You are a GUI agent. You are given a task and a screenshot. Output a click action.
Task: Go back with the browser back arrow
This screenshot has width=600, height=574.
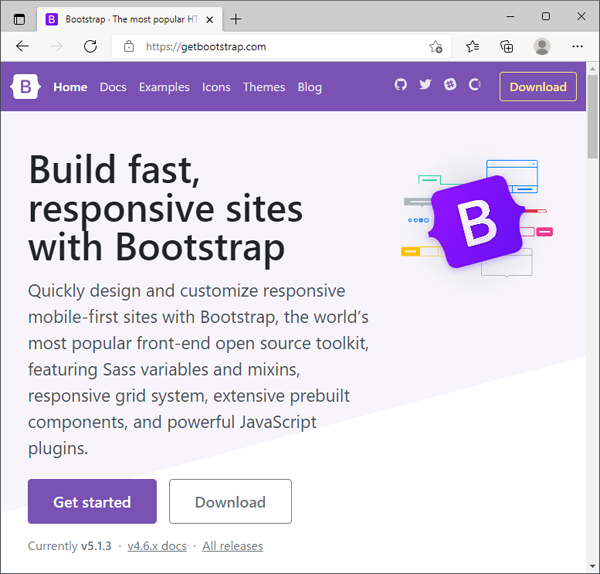(x=23, y=46)
